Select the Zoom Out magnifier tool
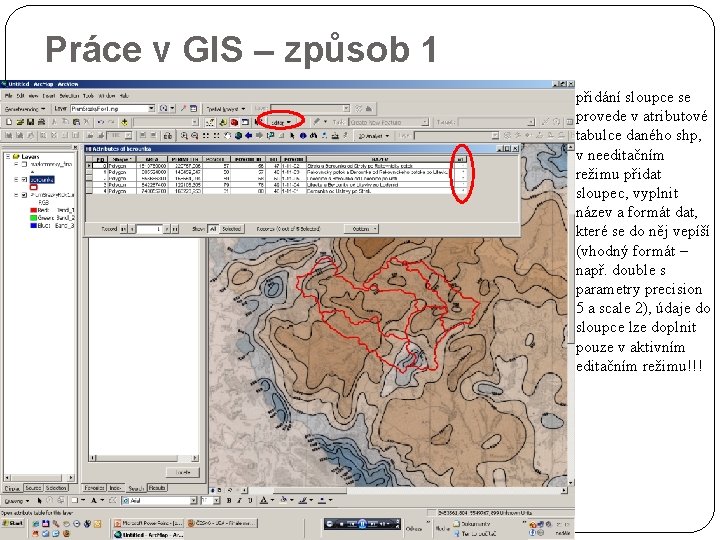 [x=195, y=135]
